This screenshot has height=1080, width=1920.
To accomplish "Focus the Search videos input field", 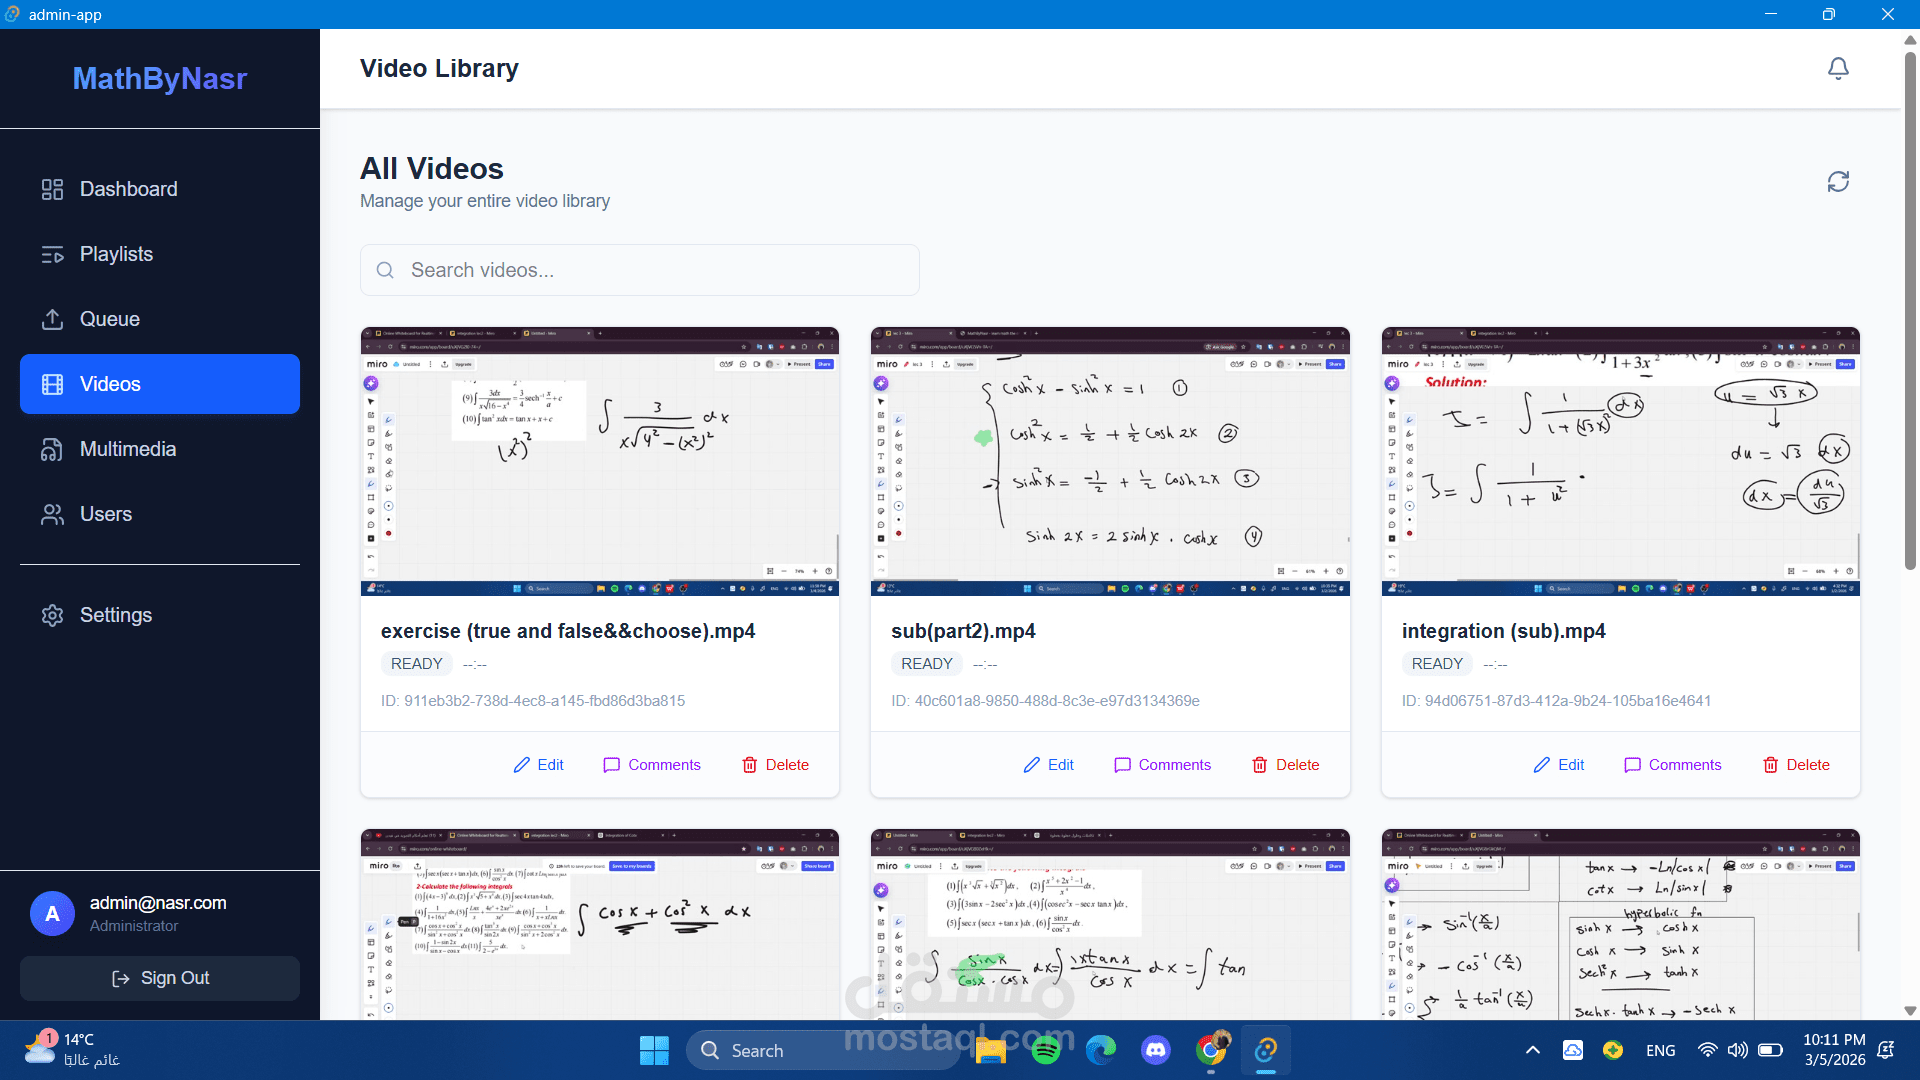I will point(640,270).
